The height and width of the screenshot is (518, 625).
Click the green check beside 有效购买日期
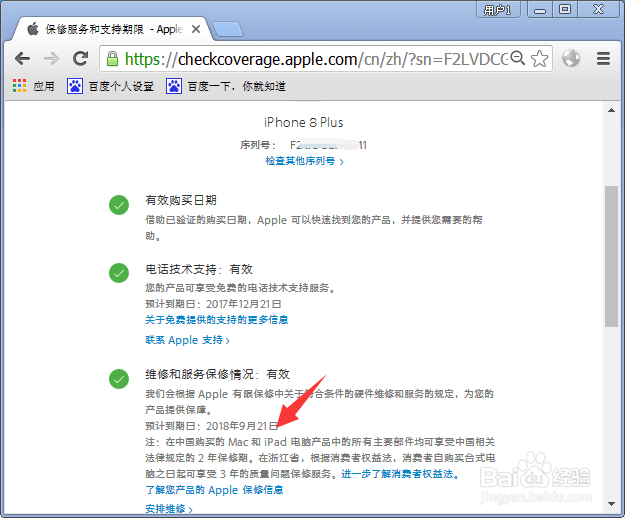click(119, 205)
